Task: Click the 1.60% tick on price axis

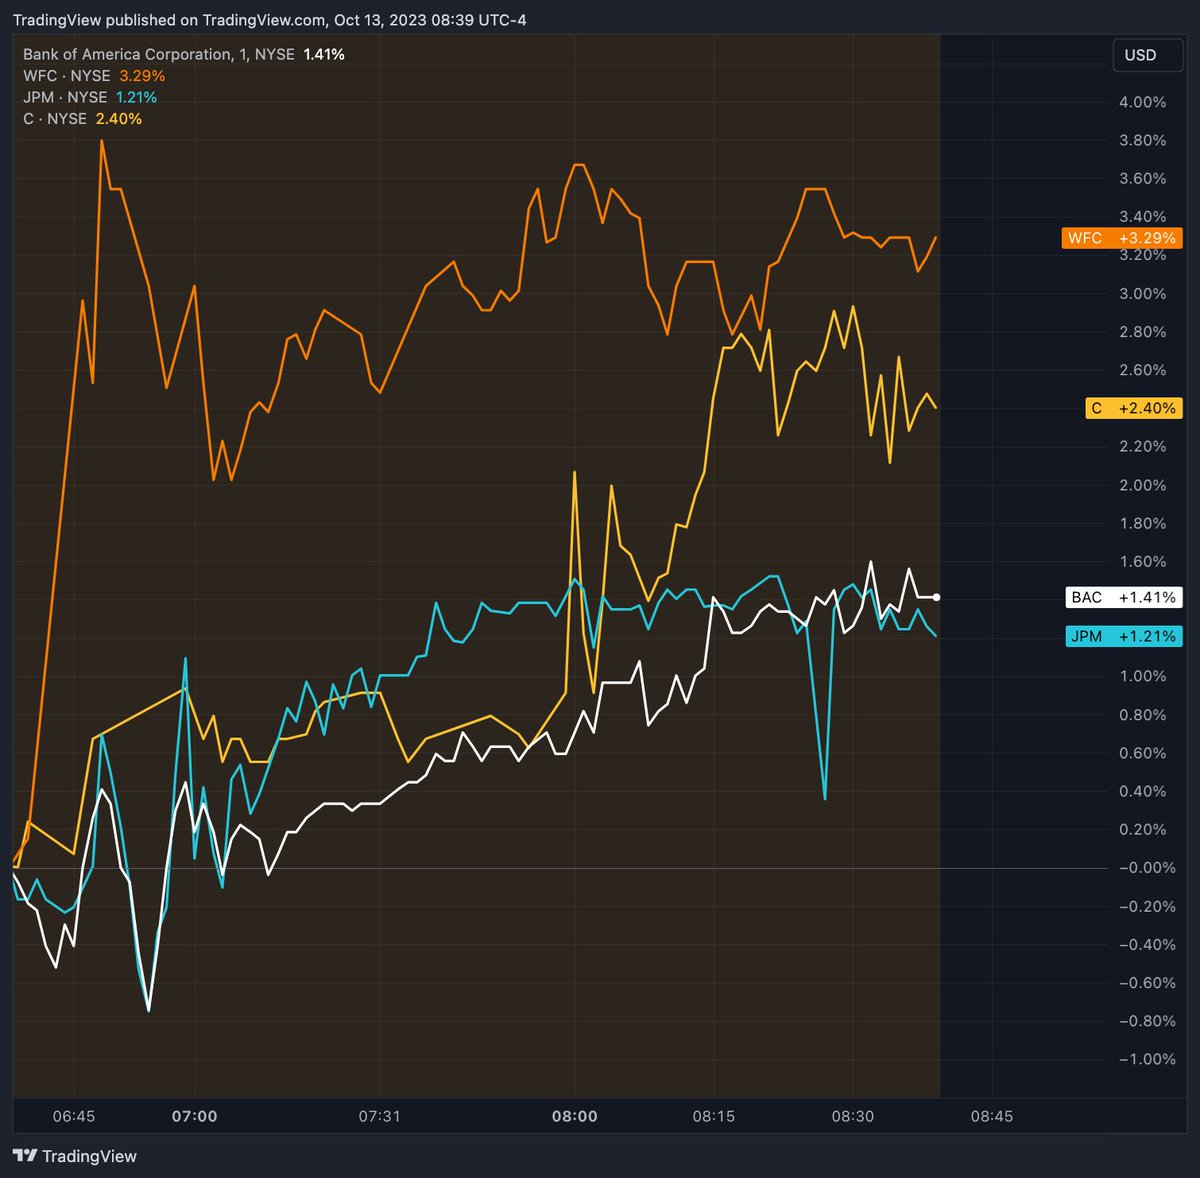Action: (x=1142, y=561)
